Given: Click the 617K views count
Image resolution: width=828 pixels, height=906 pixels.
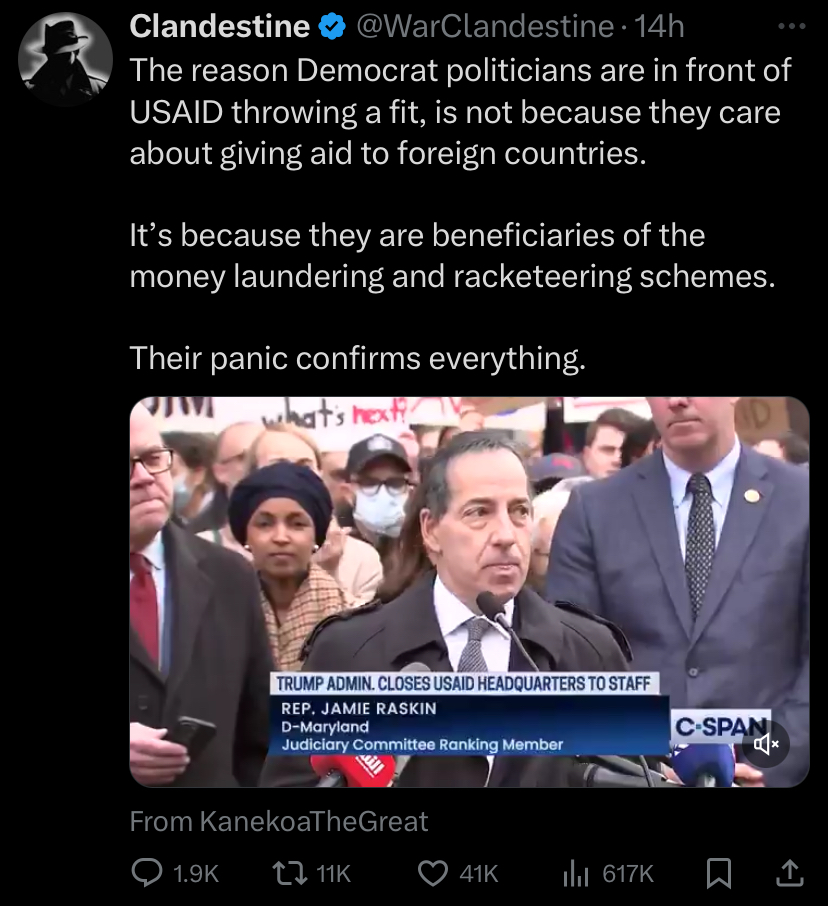Looking at the screenshot, I should point(628,874).
